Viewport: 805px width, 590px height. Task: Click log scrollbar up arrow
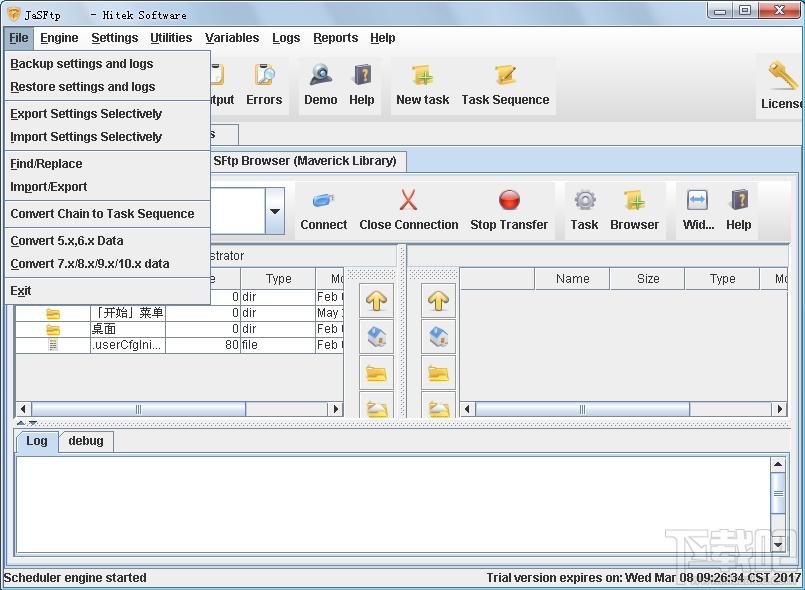coord(778,465)
